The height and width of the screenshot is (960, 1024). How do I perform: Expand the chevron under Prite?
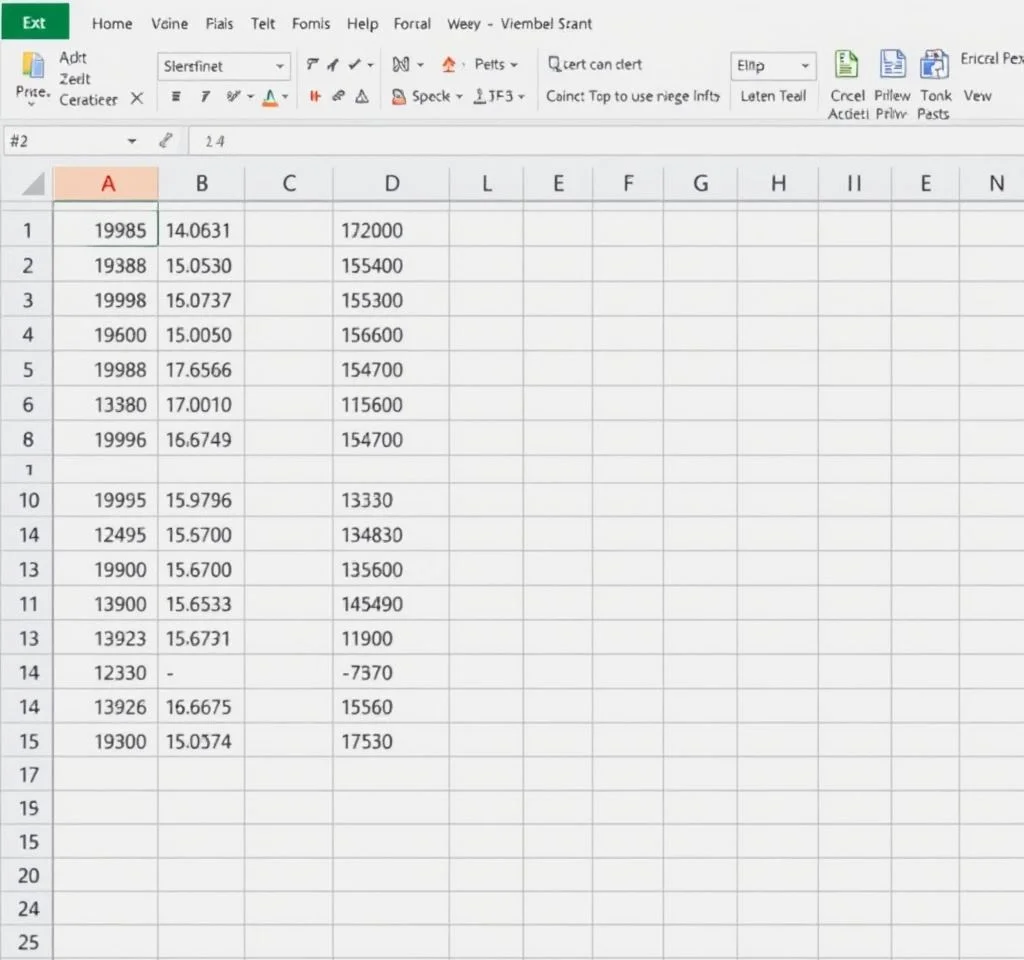click(x=31, y=104)
